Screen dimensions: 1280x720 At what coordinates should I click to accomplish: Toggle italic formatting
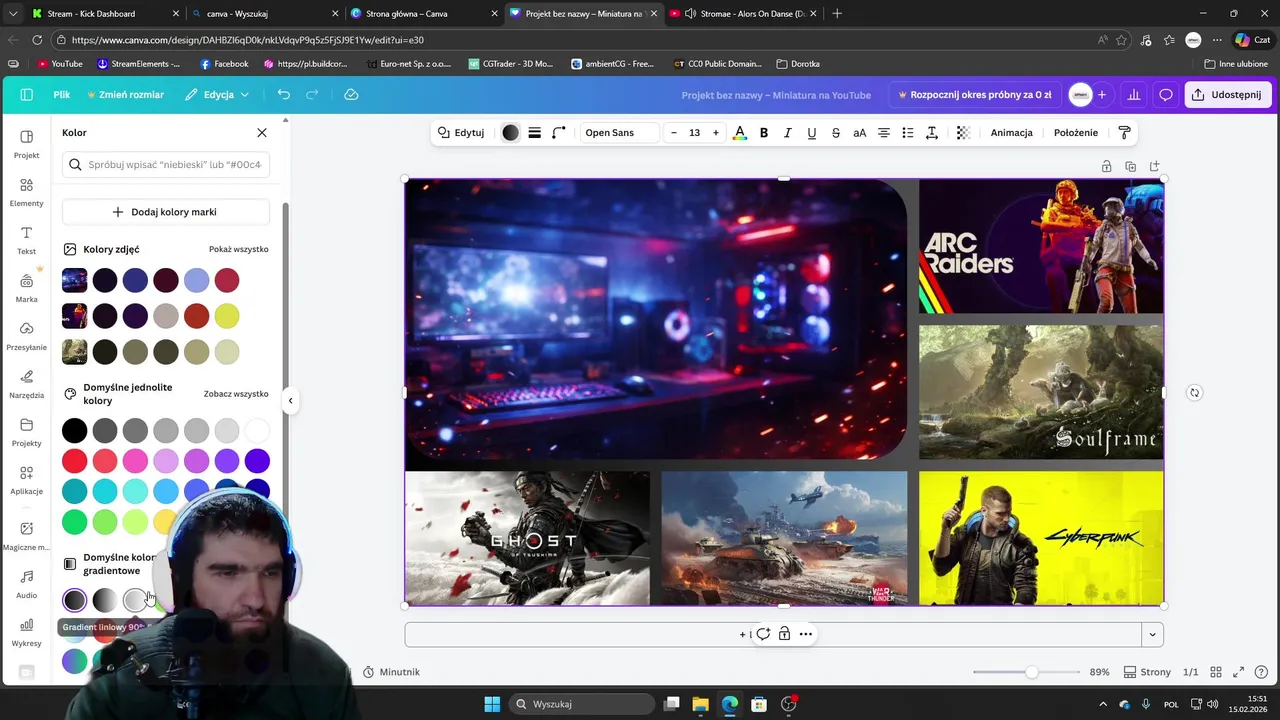point(788,133)
